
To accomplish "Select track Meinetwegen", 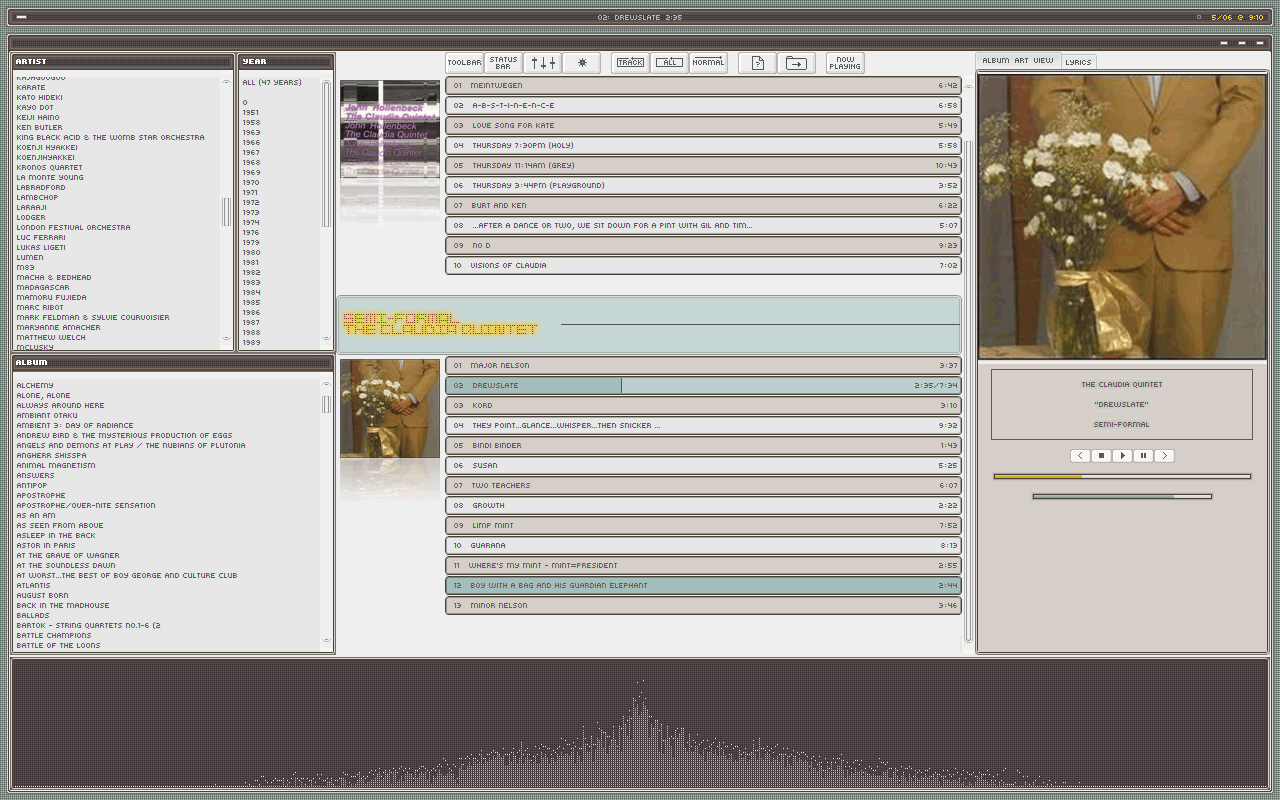I will coord(703,85).
